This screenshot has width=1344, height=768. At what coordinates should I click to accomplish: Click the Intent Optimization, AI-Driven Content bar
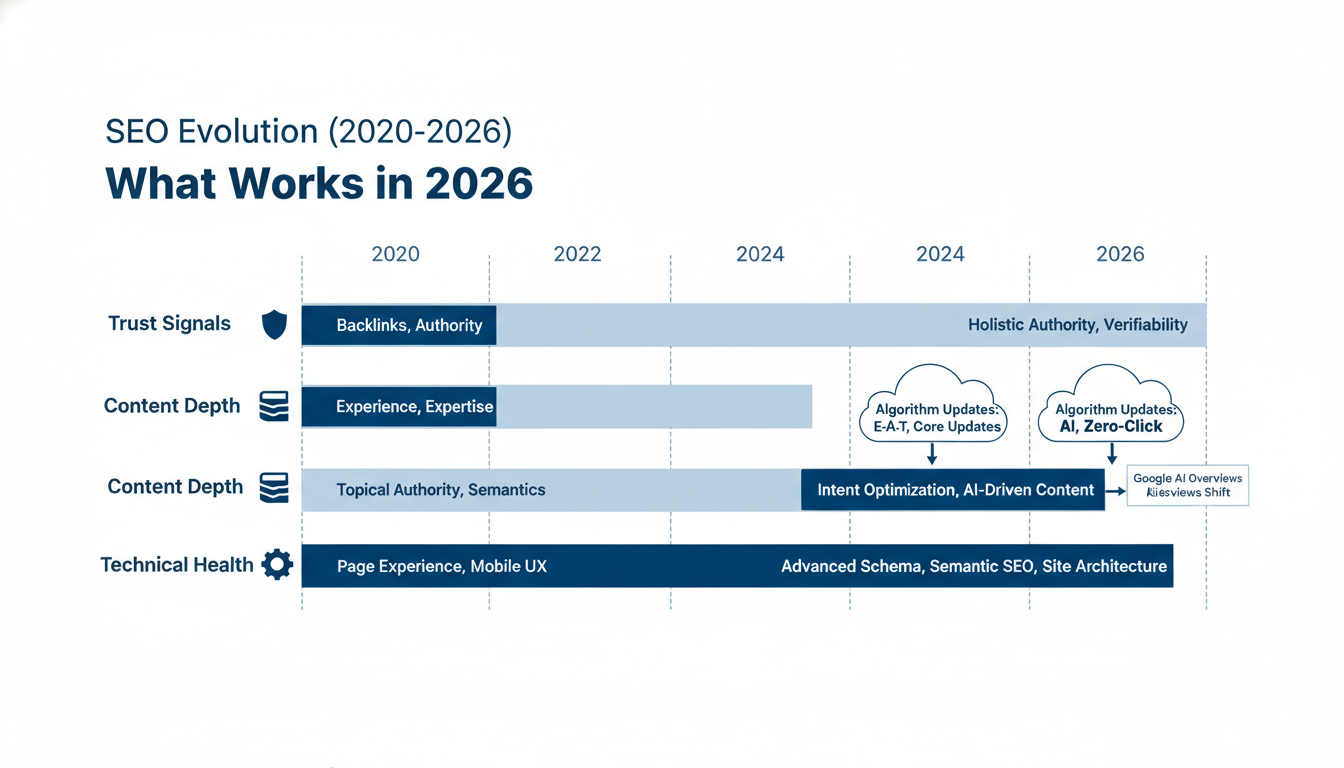coord(953,490)
